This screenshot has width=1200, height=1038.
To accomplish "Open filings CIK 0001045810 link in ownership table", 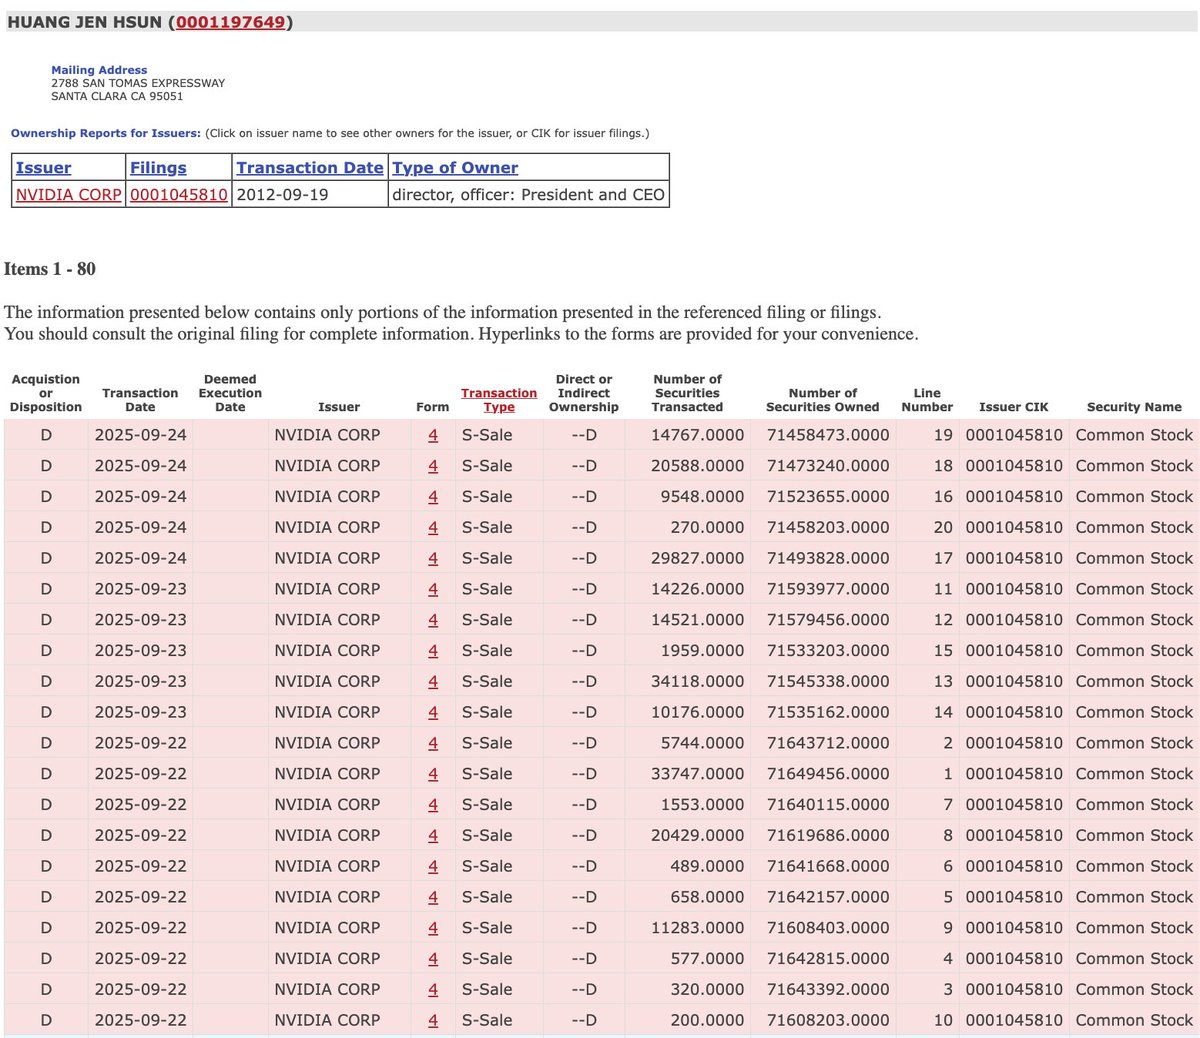I will 179,195.
